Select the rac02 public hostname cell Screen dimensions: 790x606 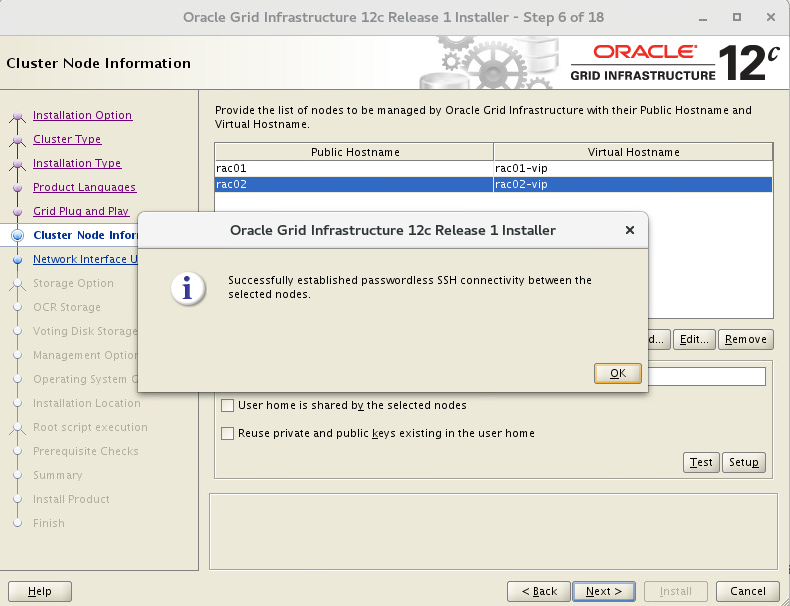354,184
